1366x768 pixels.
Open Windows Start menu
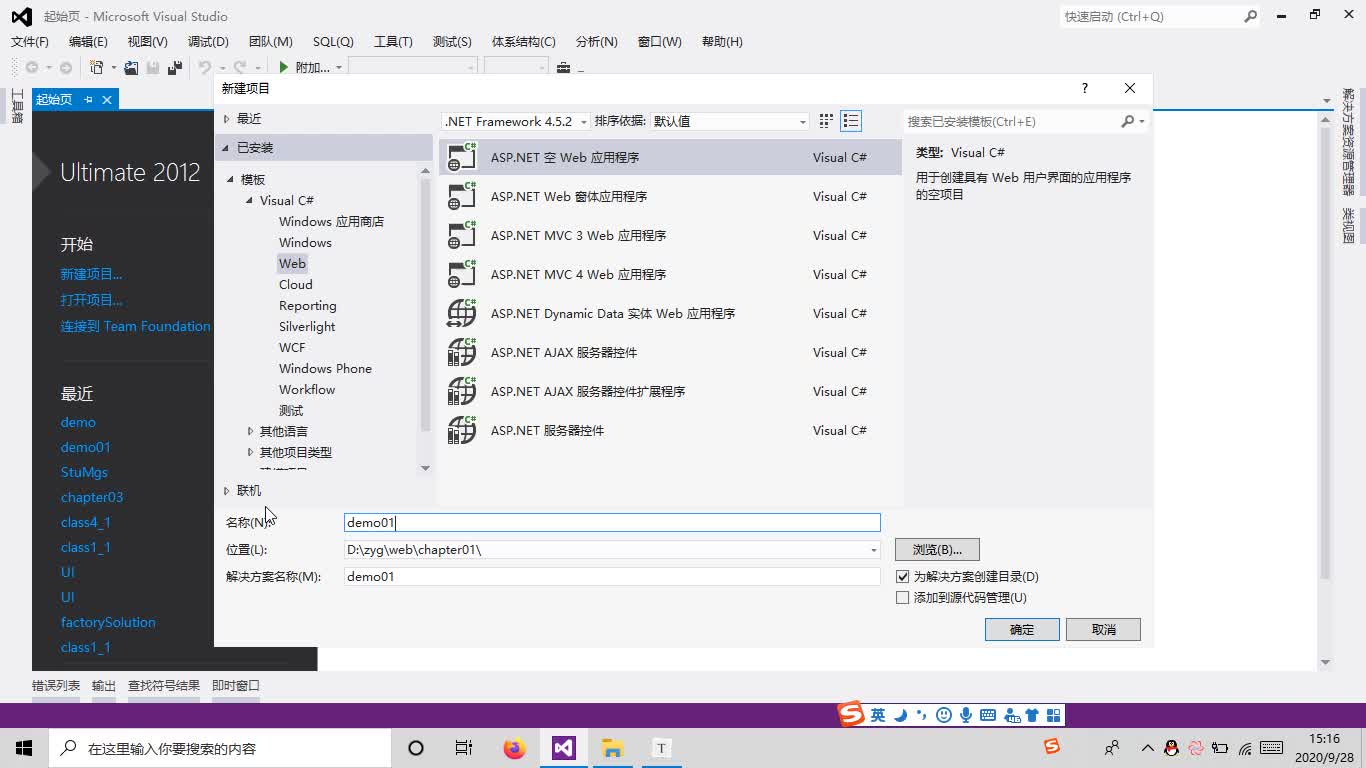(x=24, y=748)
